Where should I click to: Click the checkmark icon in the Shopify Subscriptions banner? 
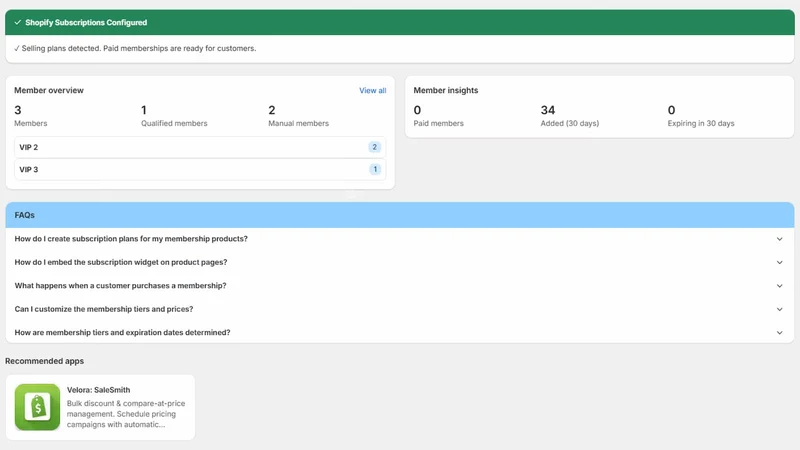pyautogui.click(x=18, y=22)
